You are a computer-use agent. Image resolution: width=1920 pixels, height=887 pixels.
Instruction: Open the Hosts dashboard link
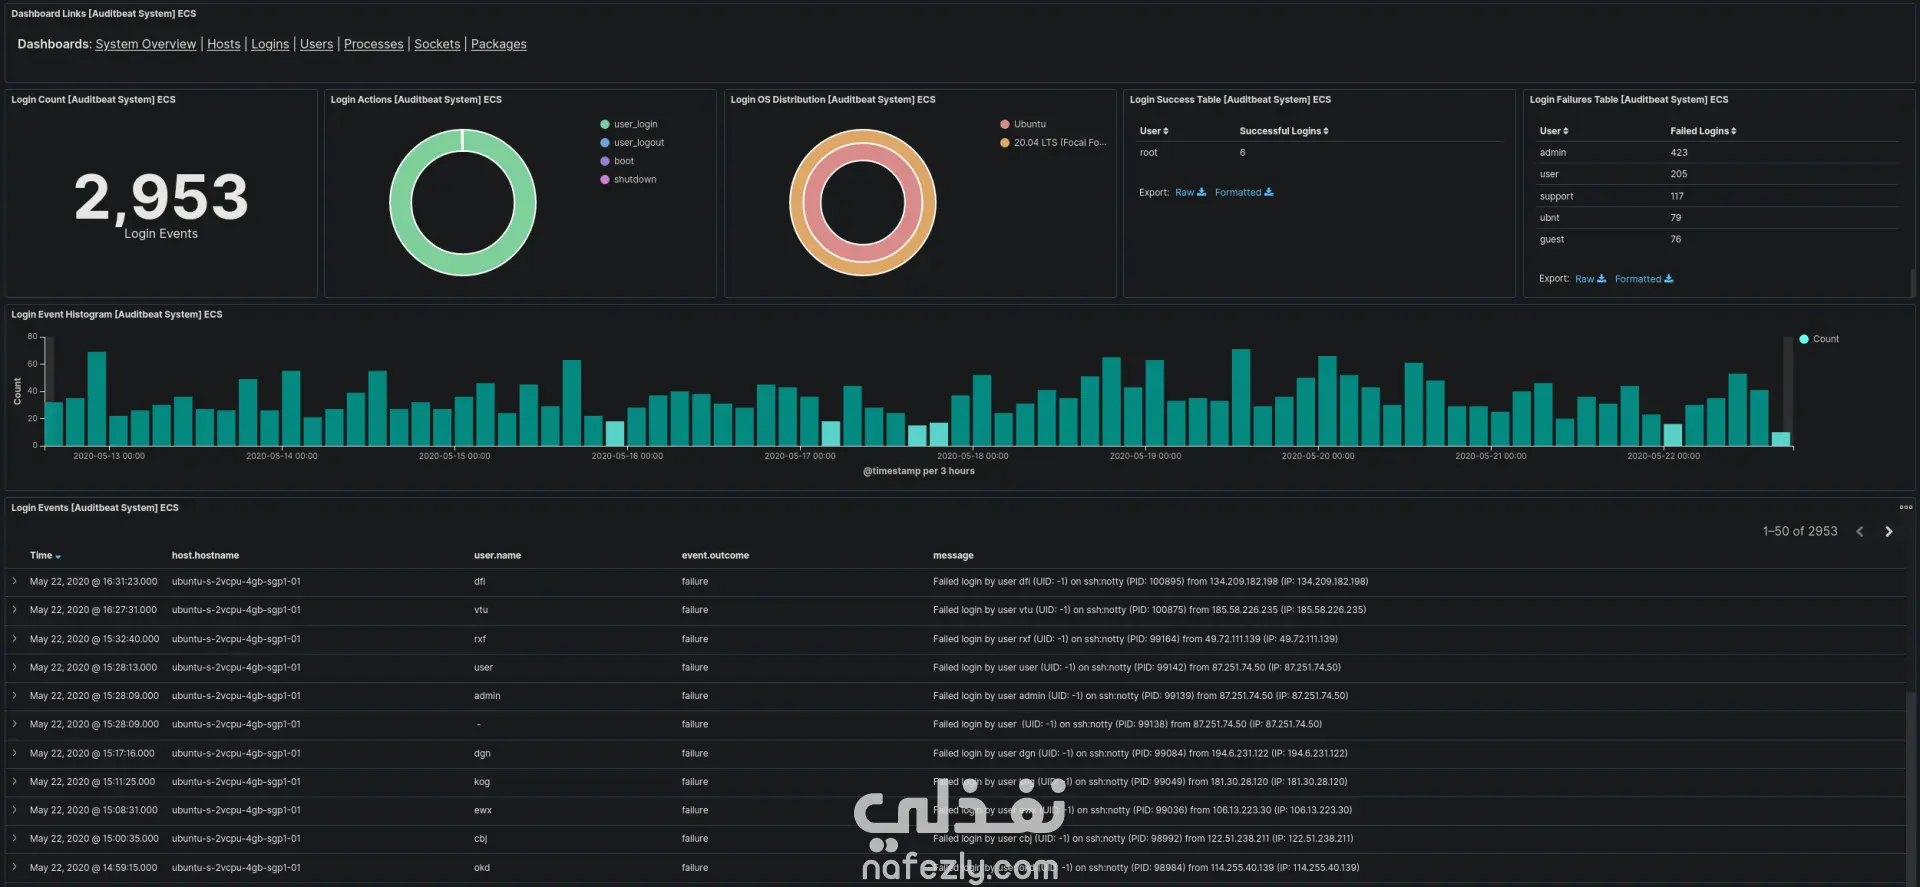[223, 44]
